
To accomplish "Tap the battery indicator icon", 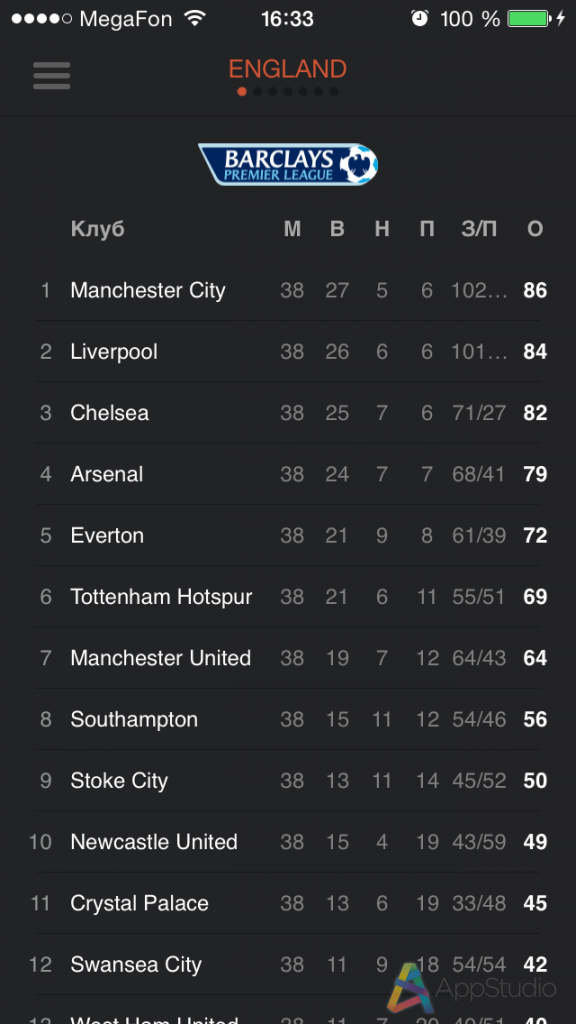I will (x=528, y=18).
